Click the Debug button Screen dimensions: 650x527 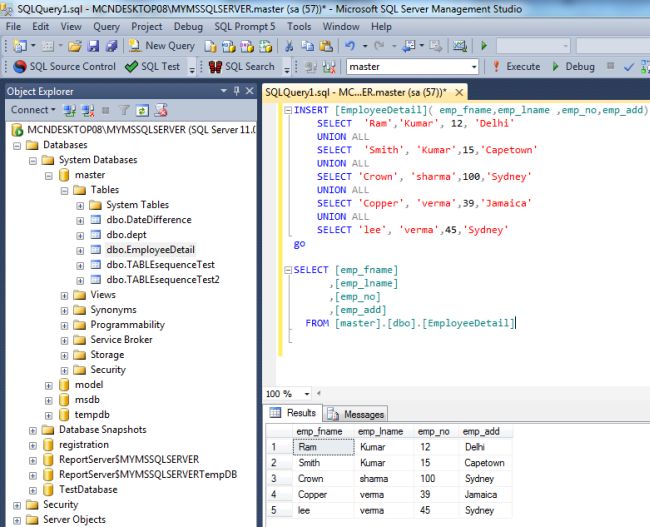(579, 67)
